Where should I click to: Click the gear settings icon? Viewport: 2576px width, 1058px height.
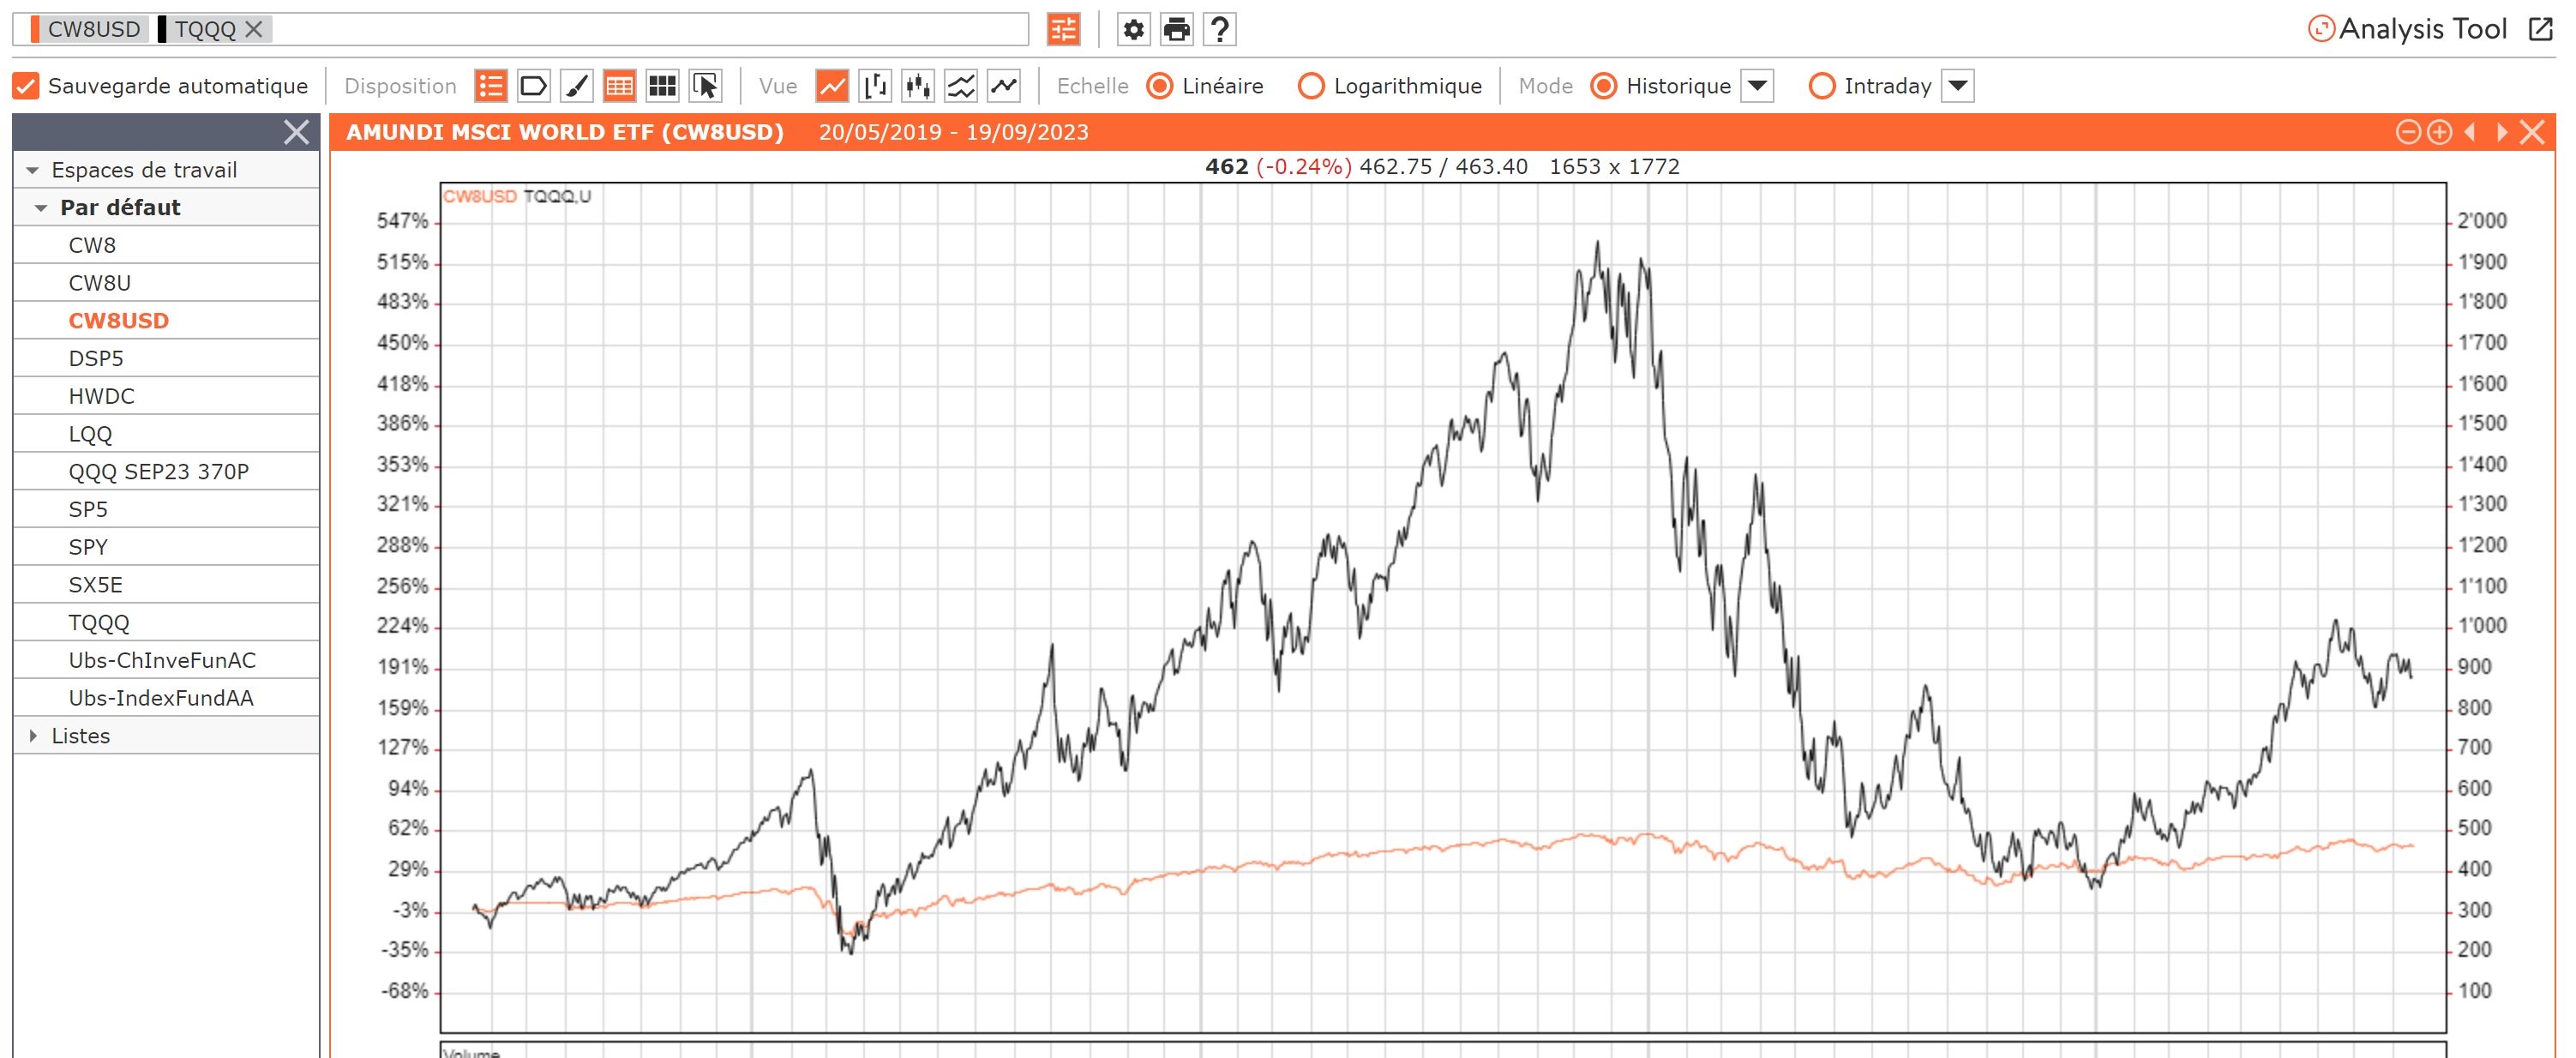(x=1133, y=29)
